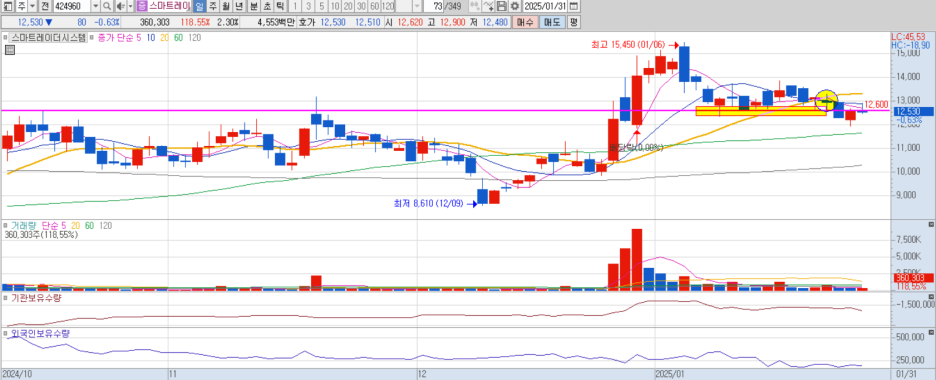Image resolution: width=936 pixels, height=380 pixels.
Task: Switch to 월 monthly period tab
Action: pyautogui.click(x=225, y=7)
